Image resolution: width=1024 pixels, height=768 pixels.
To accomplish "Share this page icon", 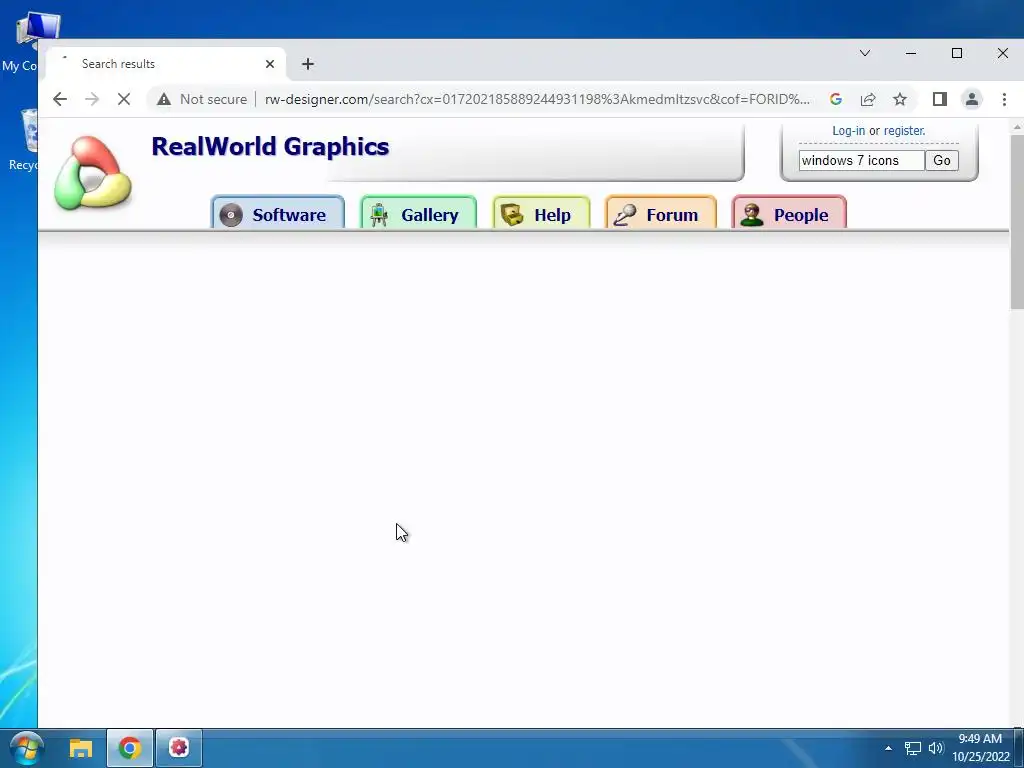I will click(868, 99).
